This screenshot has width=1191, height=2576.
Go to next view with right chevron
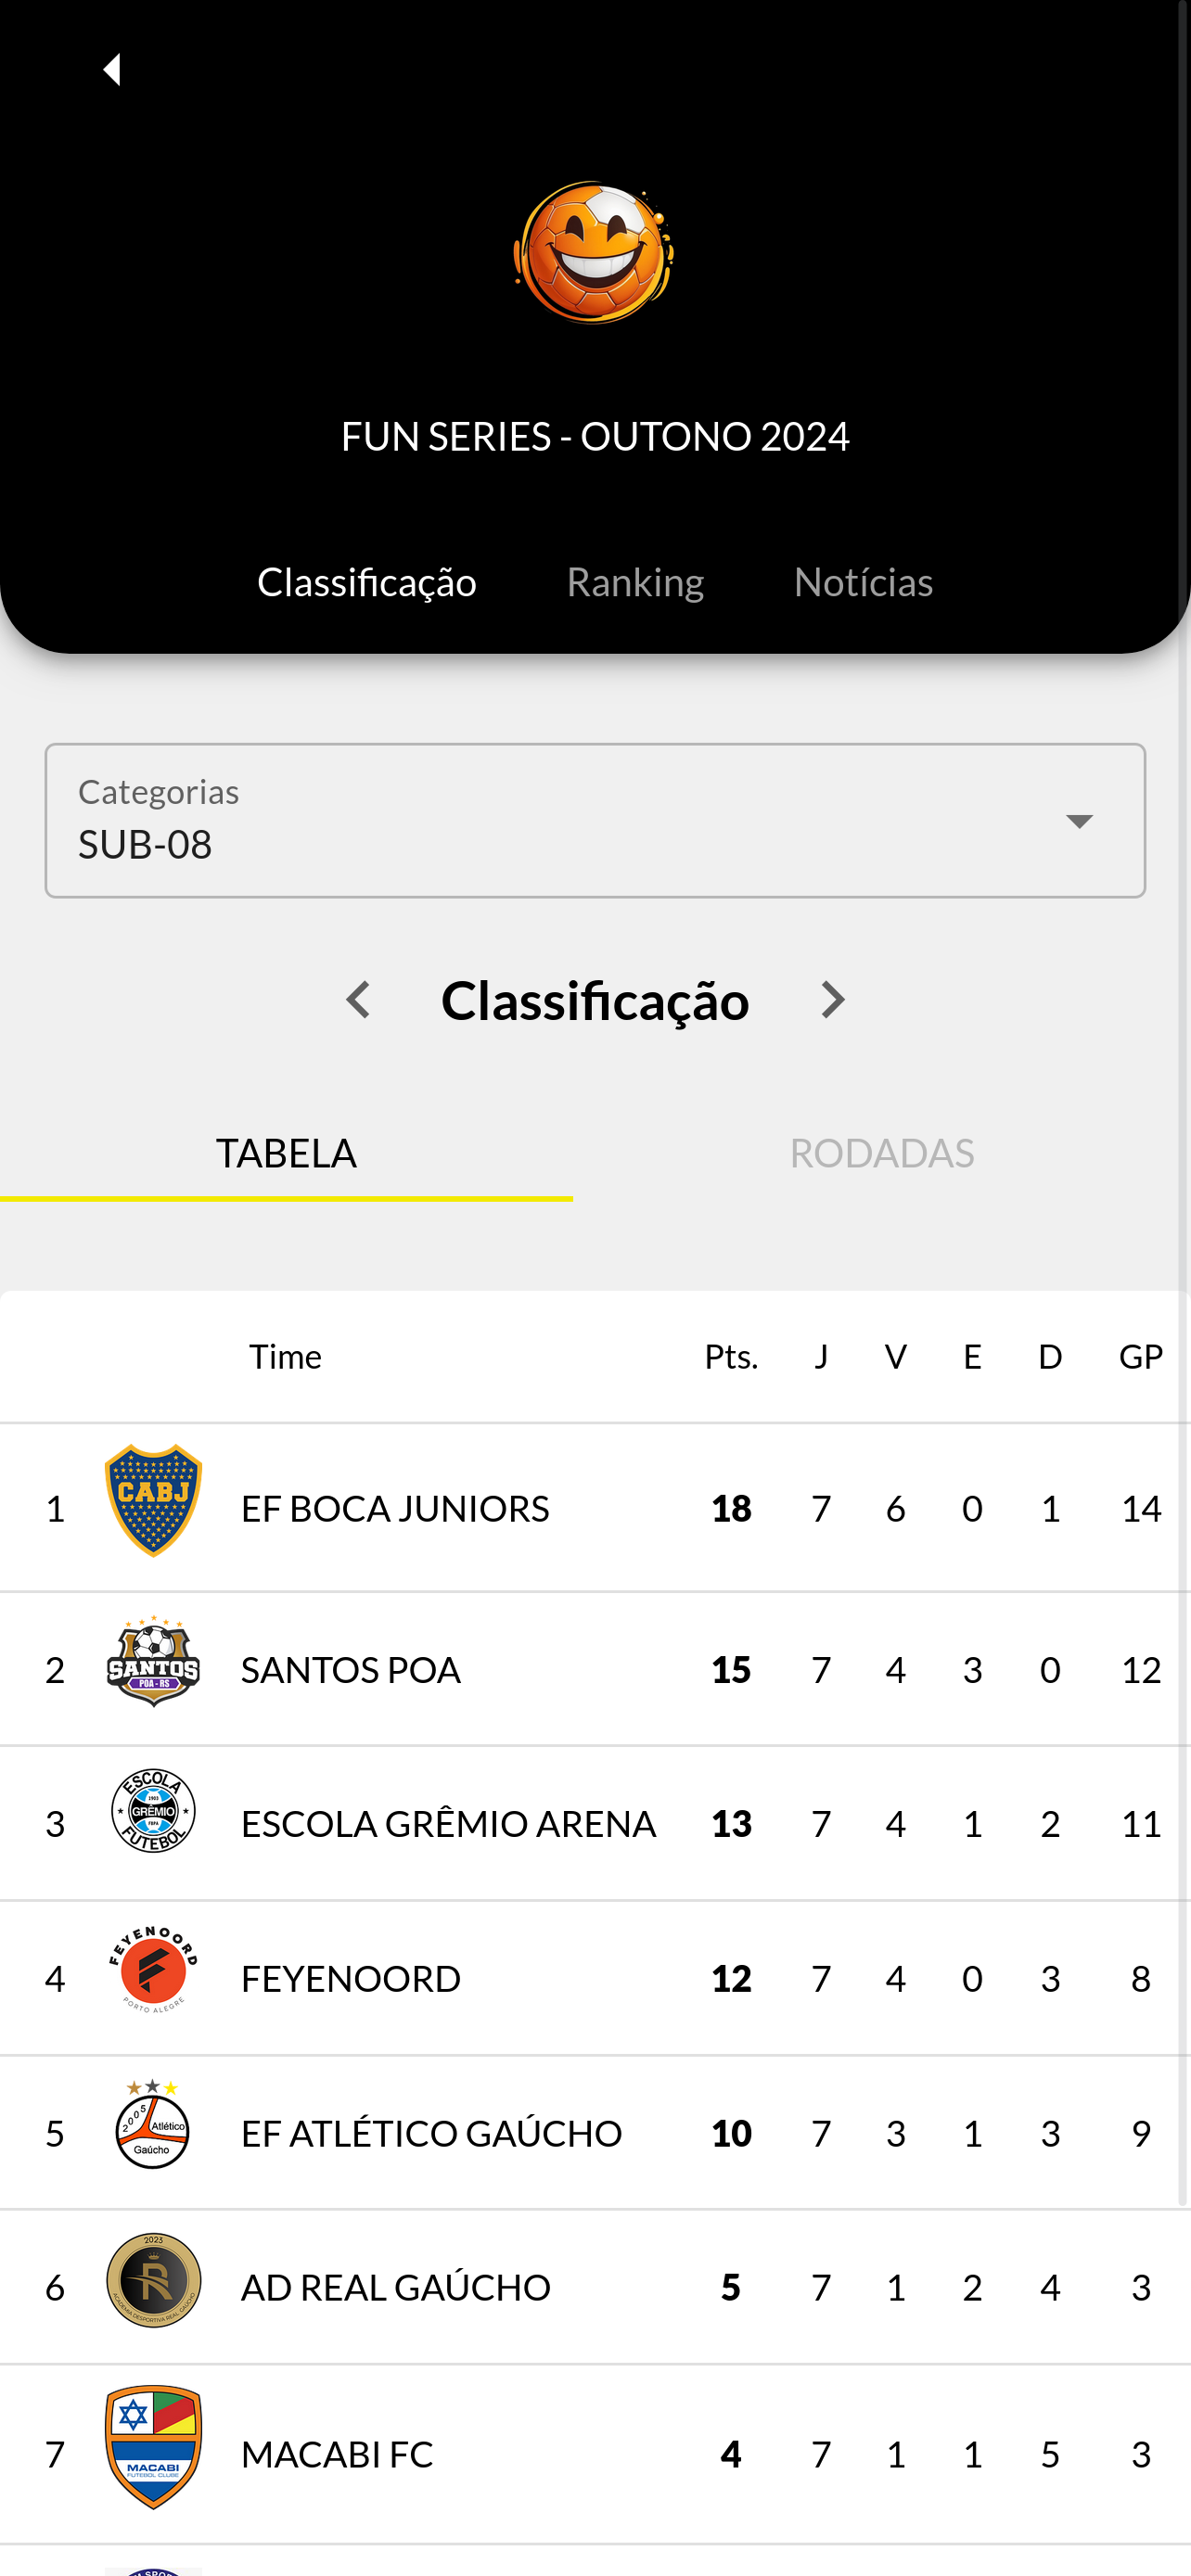click(x=832, y=1000)
